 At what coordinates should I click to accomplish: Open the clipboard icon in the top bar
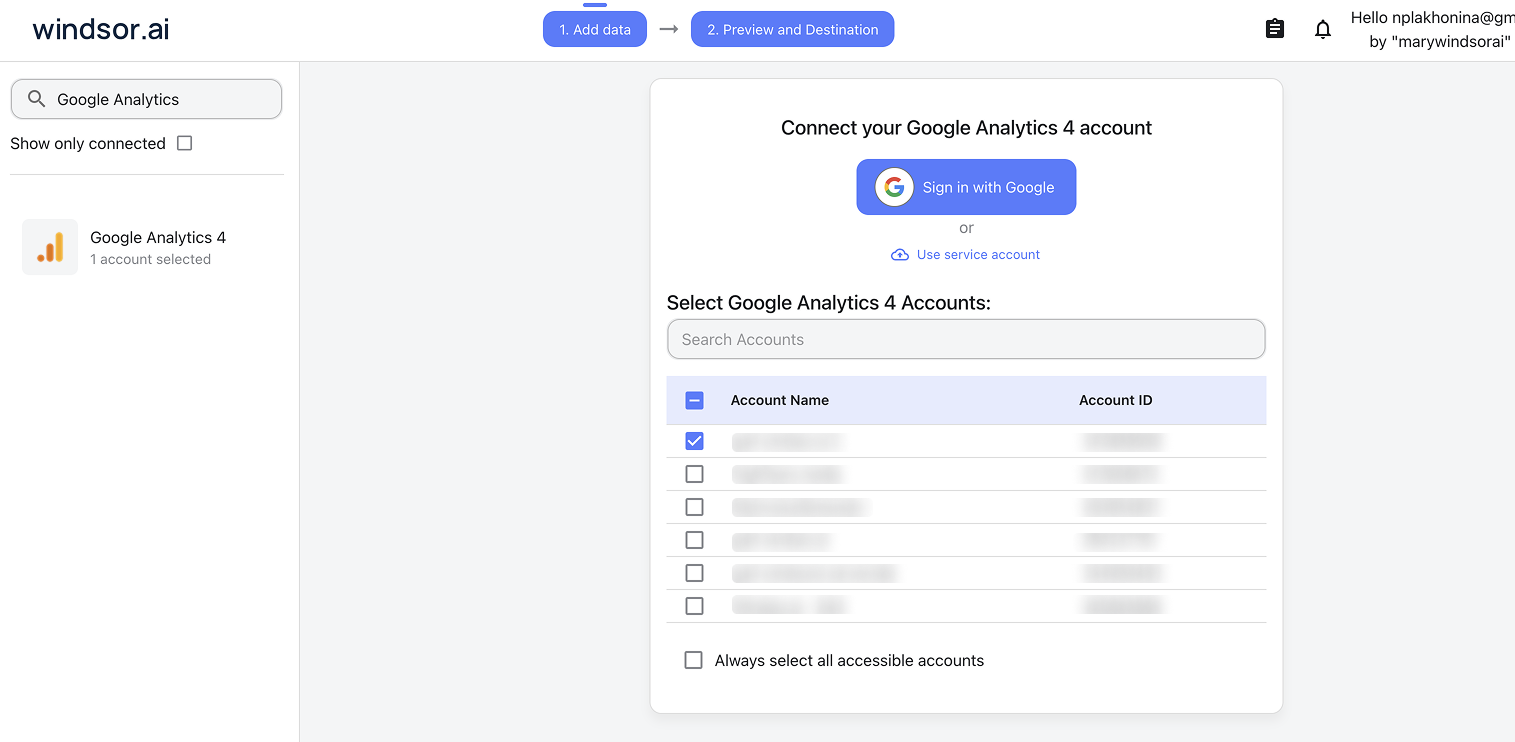[1274, 28]
